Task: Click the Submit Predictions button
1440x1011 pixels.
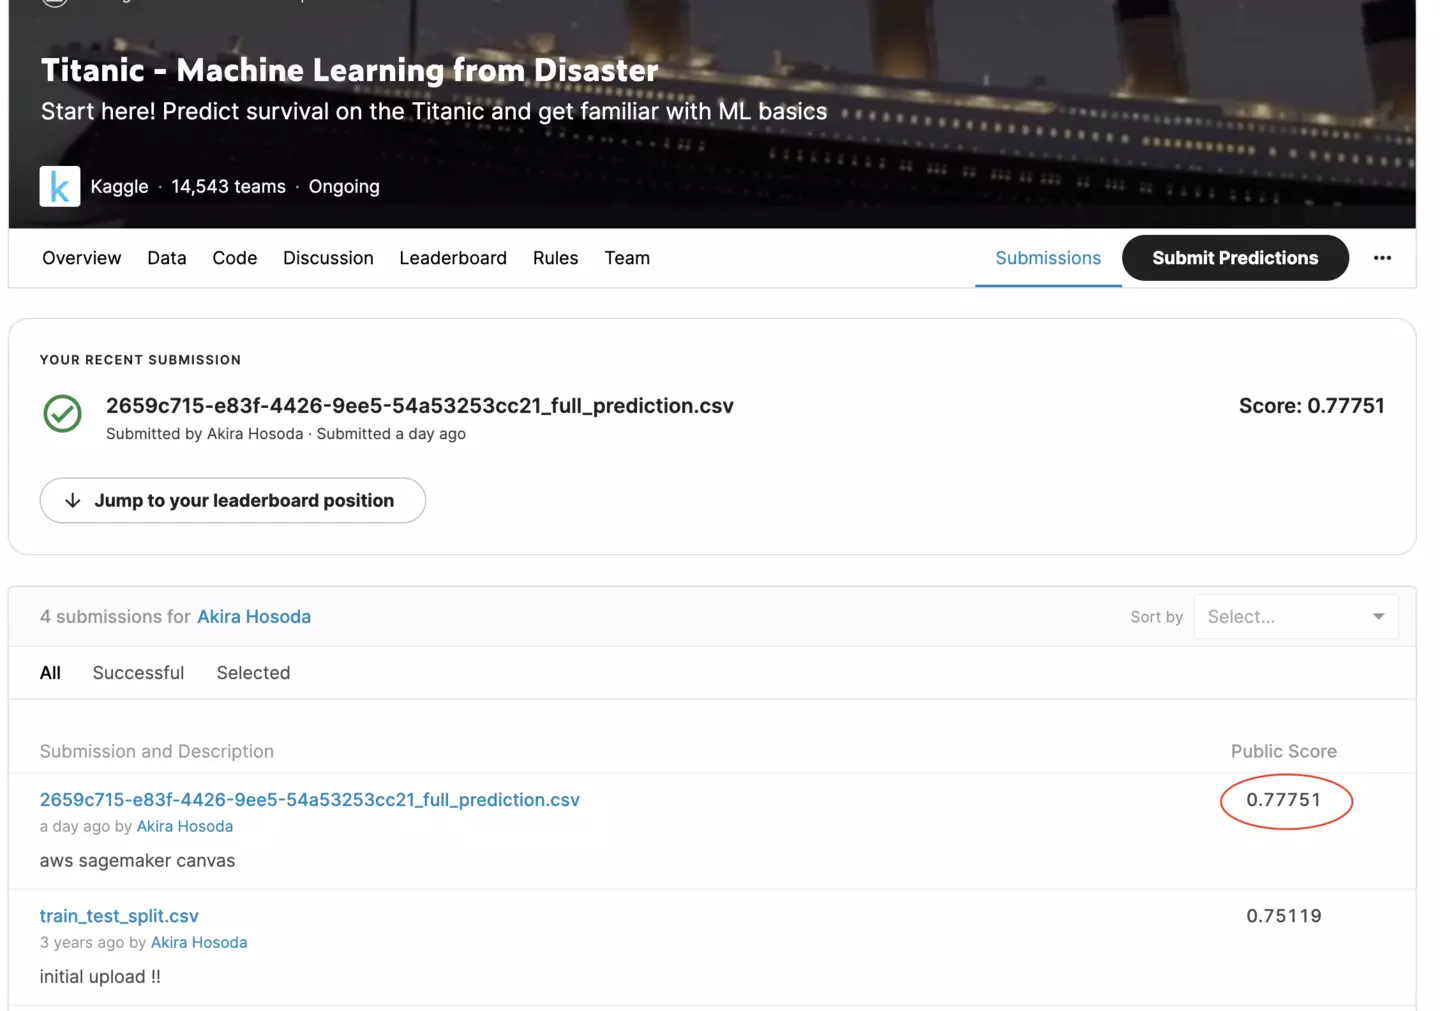Action: (x=1235, y=258)
